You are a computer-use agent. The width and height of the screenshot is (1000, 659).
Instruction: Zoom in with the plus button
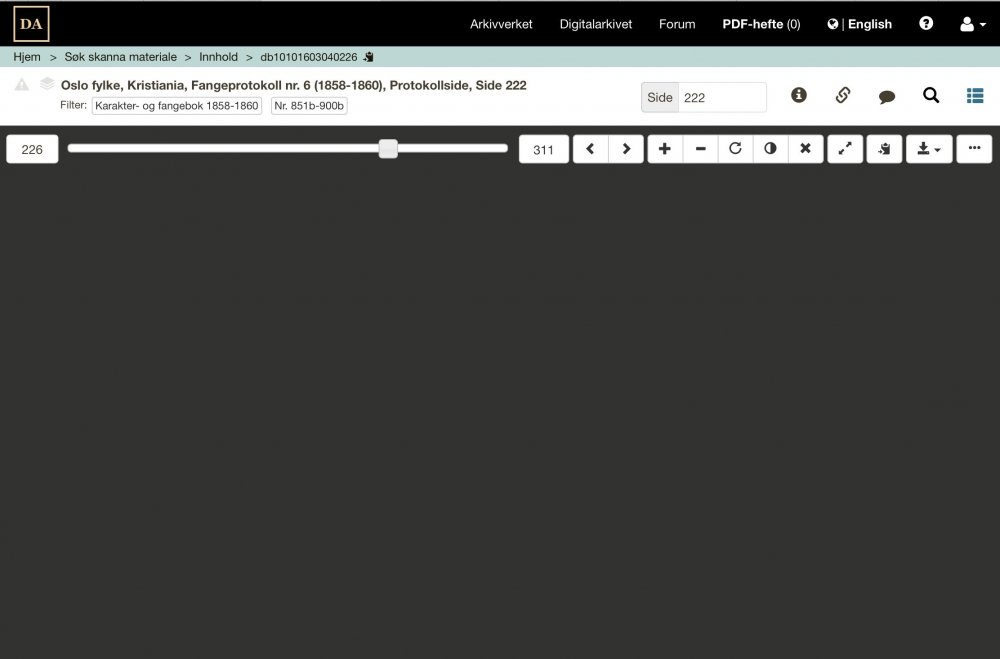[665, 149]
